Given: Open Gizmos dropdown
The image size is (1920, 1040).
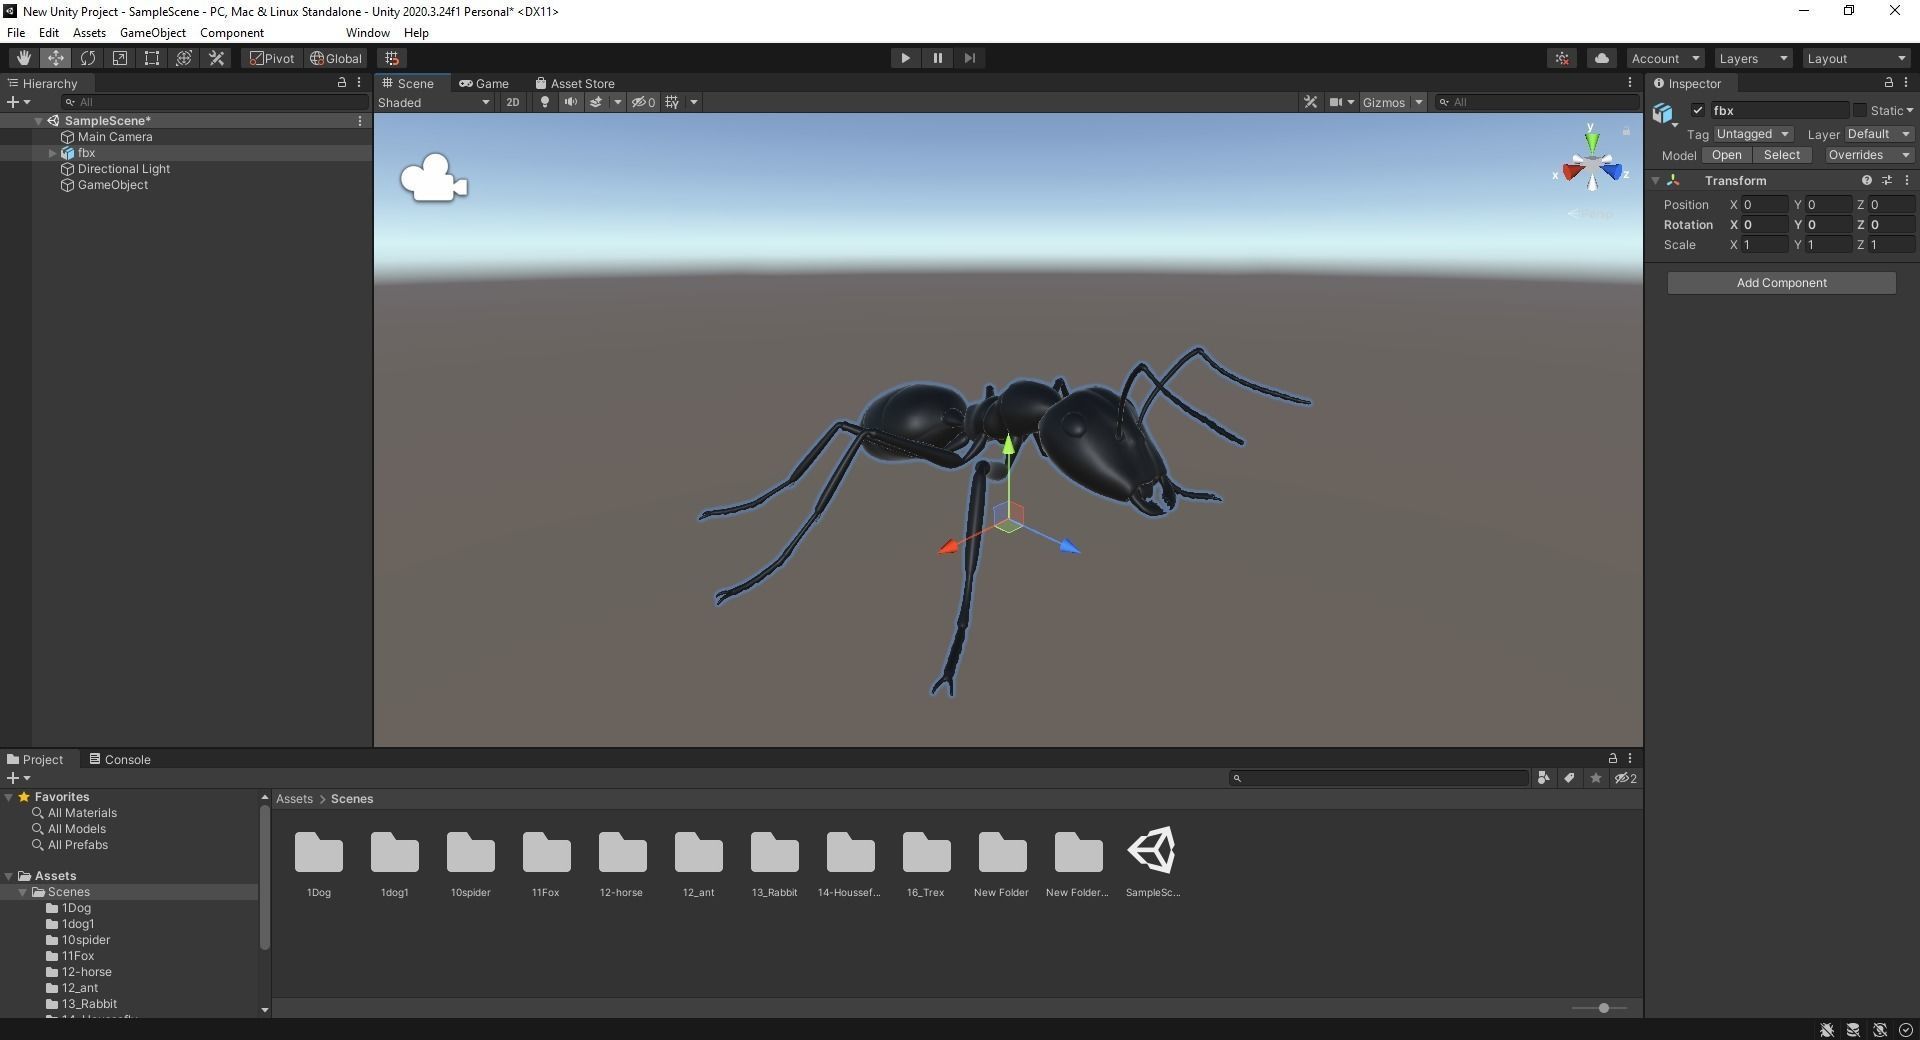Looking at the screenshot, I should pos(1392,102).
